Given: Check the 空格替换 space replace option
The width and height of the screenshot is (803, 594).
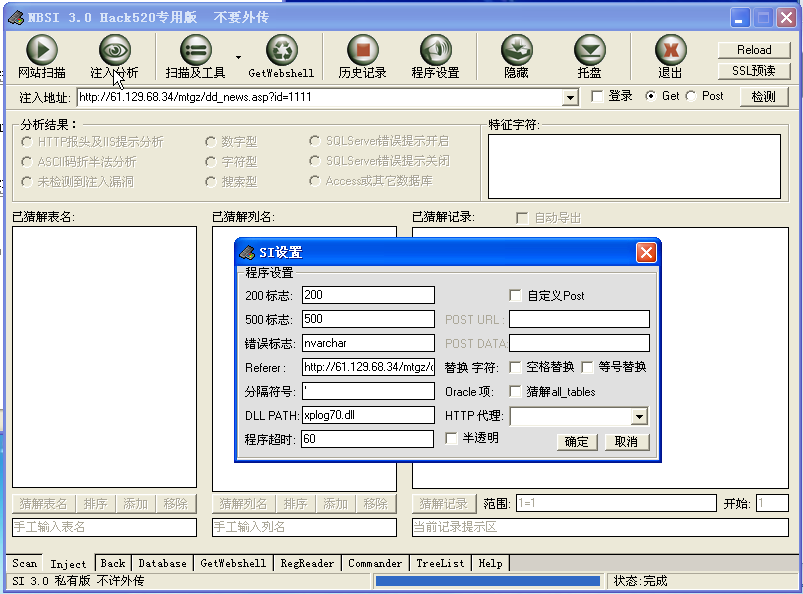Looking at the screenshot, I should pyautogui.click(x=517, y=367).
